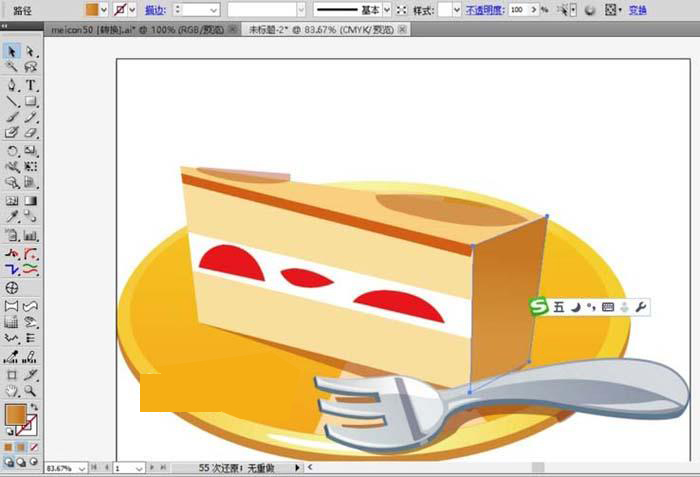Image resolution: width=700 pixels, height=477 pixels.
Task: Expand the opacity slider arrow
Action: point(534,10)
